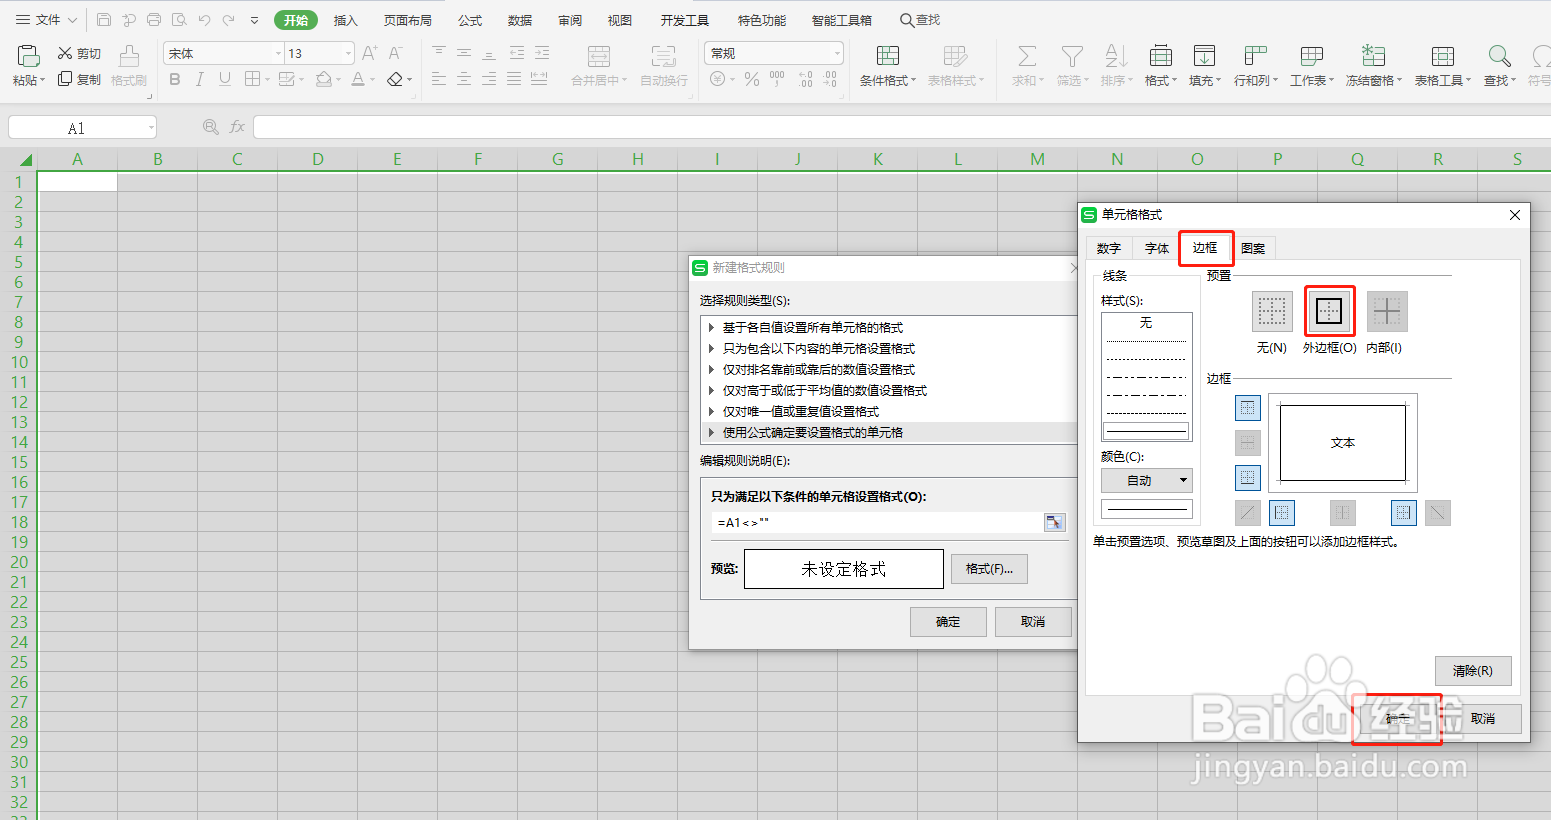Click the increase font size icon
Screen dimensions: 1551x820
pyautogui.click(x=369, y=53)
